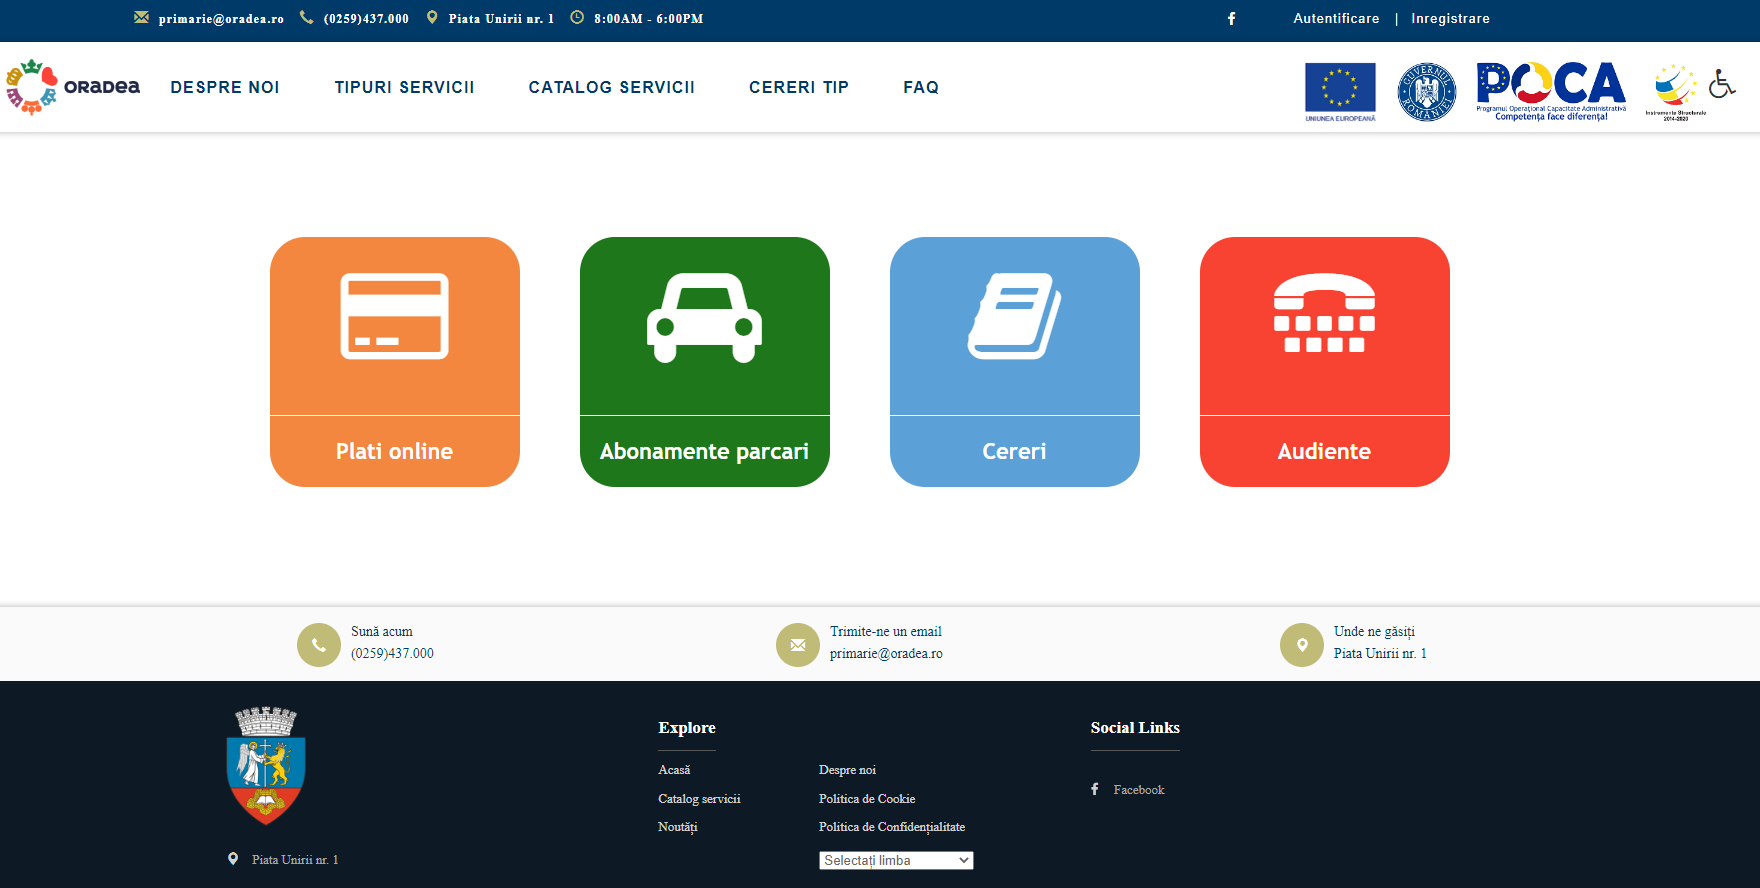Open the Politica de Cookie link

click(x=867, y=799)
